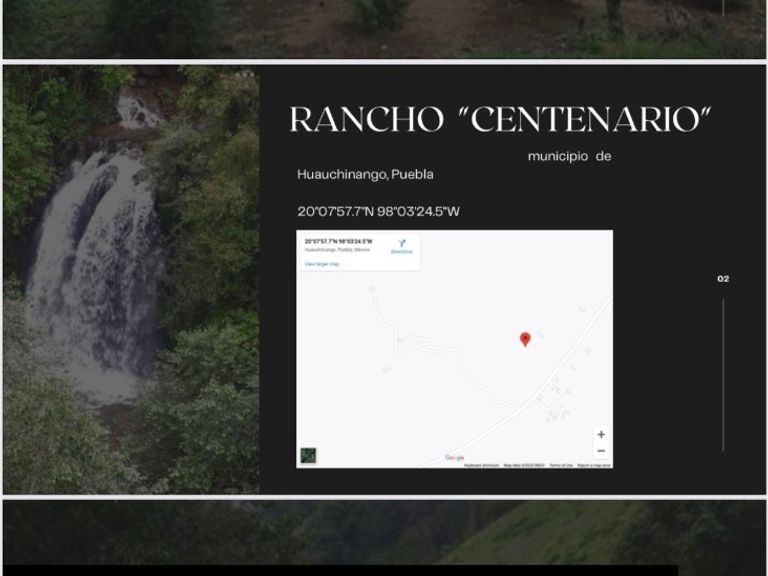Click the Google logo on map
Screen dimensions: 768x576
tap(455, 457)
